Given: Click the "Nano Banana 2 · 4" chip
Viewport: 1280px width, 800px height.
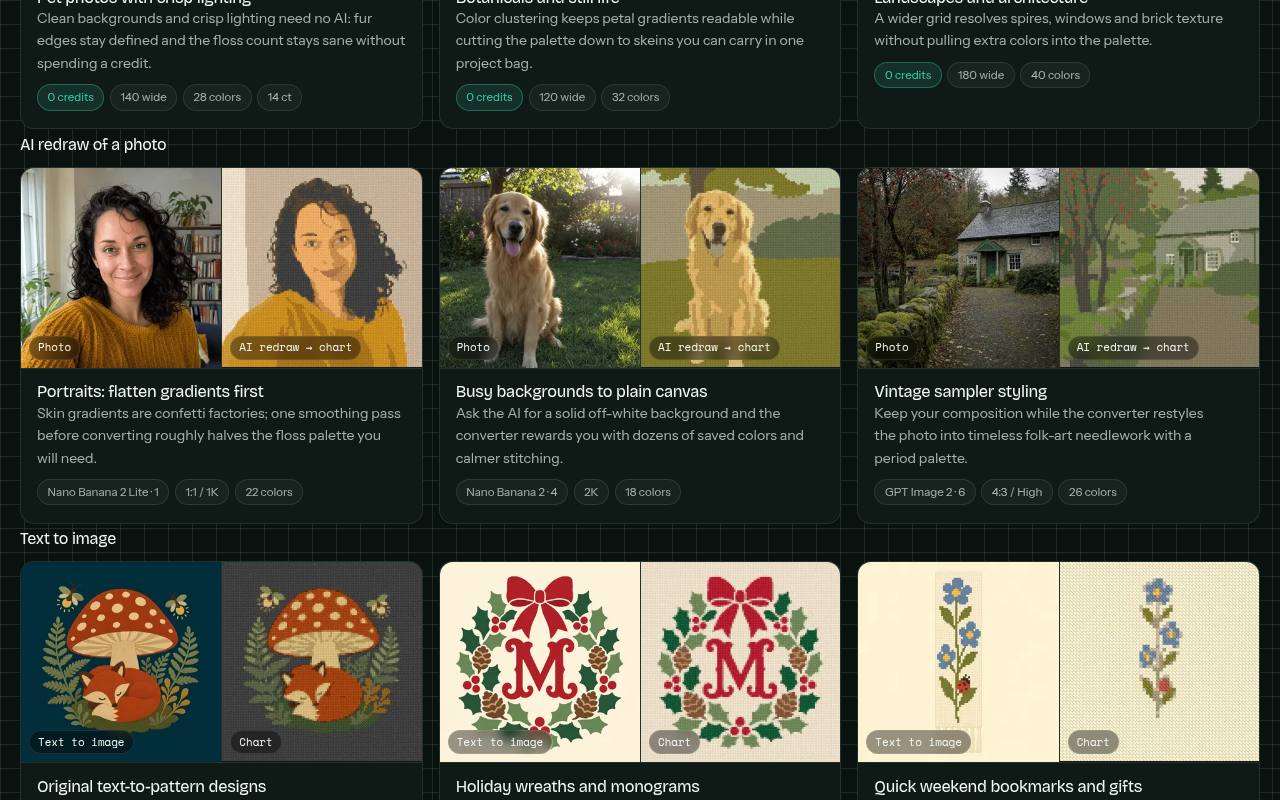Looking at the screenshot, I should pos(512,492).
